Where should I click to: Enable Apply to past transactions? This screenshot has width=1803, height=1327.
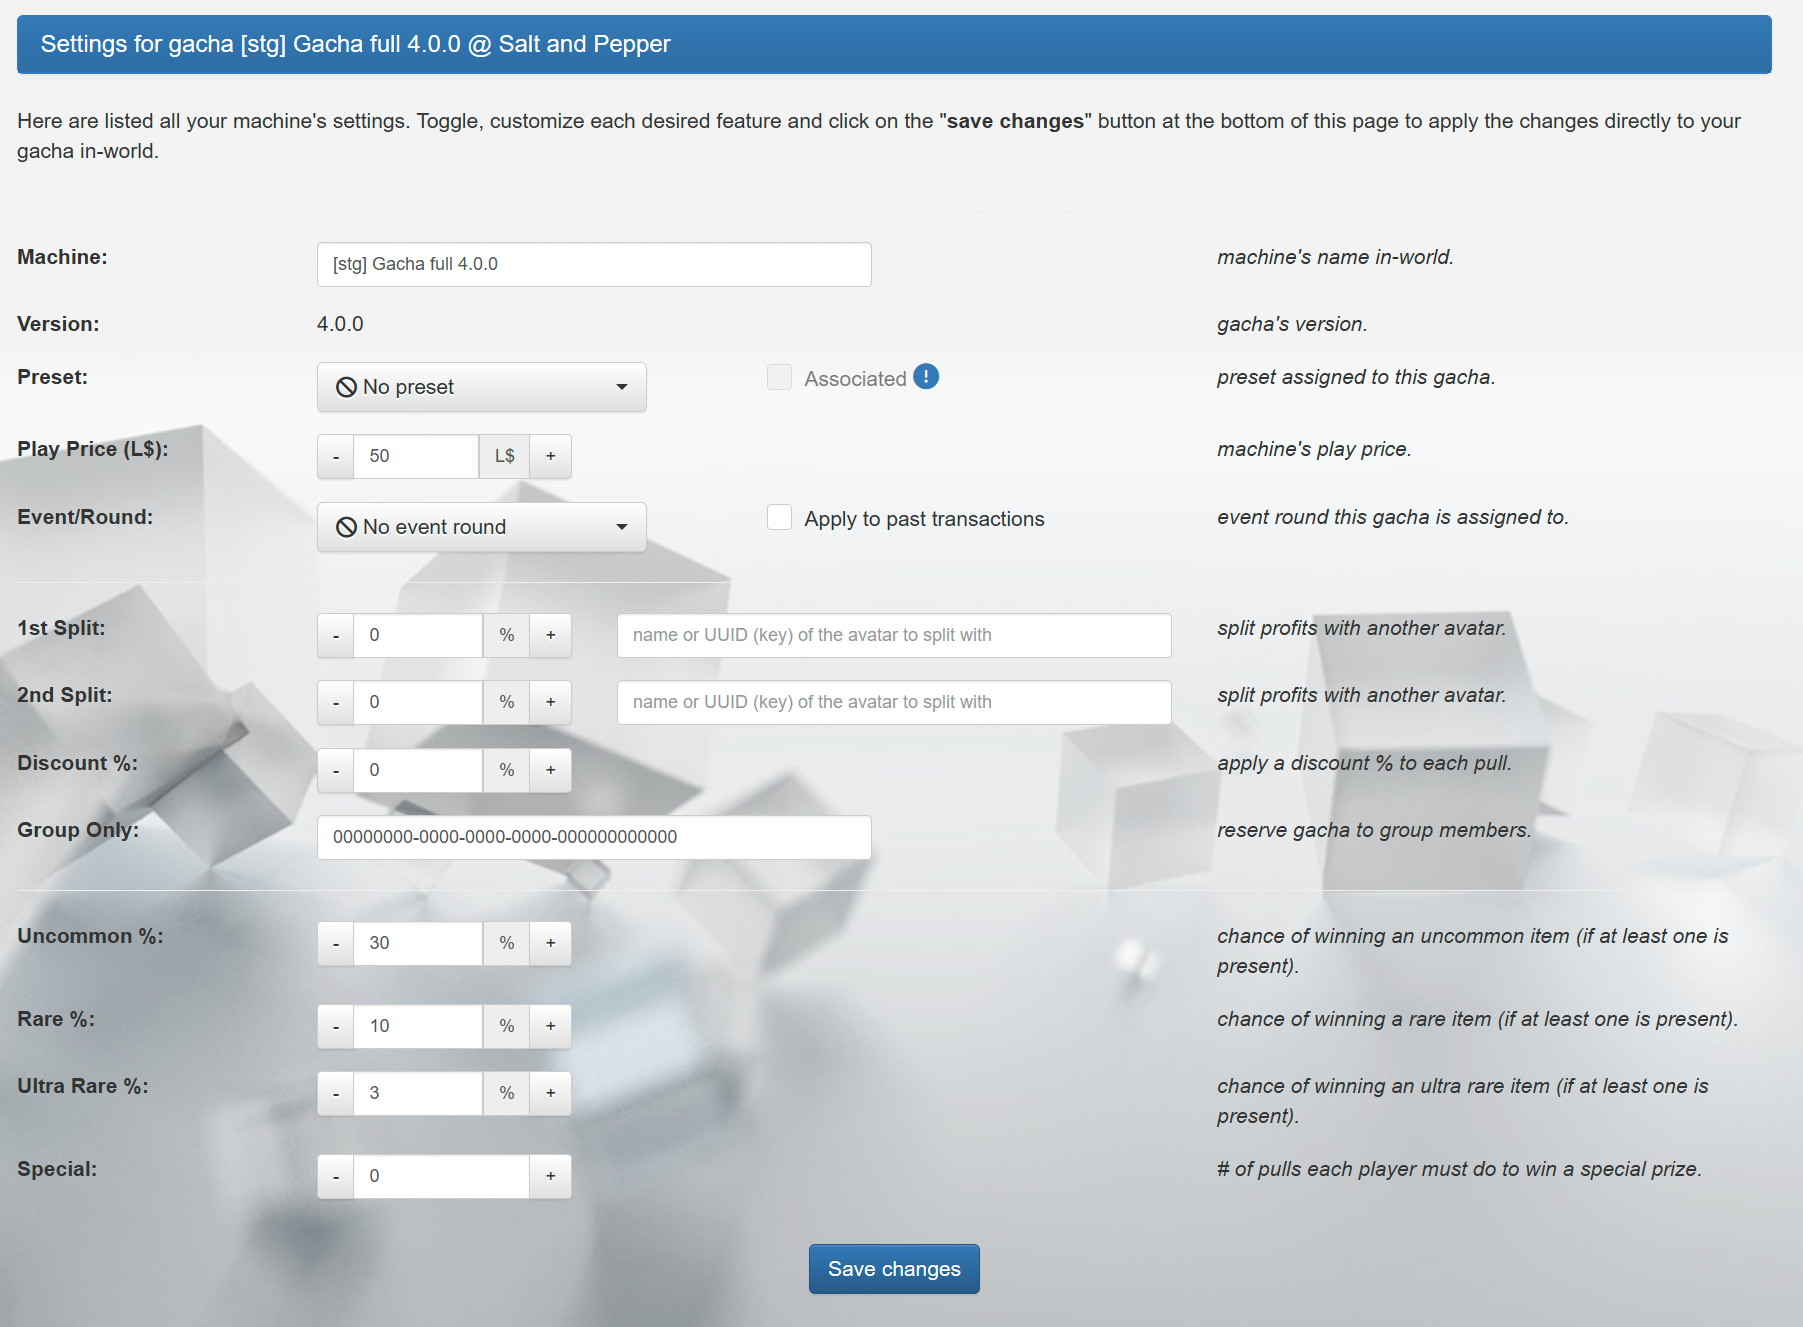[x=779, y=517]
